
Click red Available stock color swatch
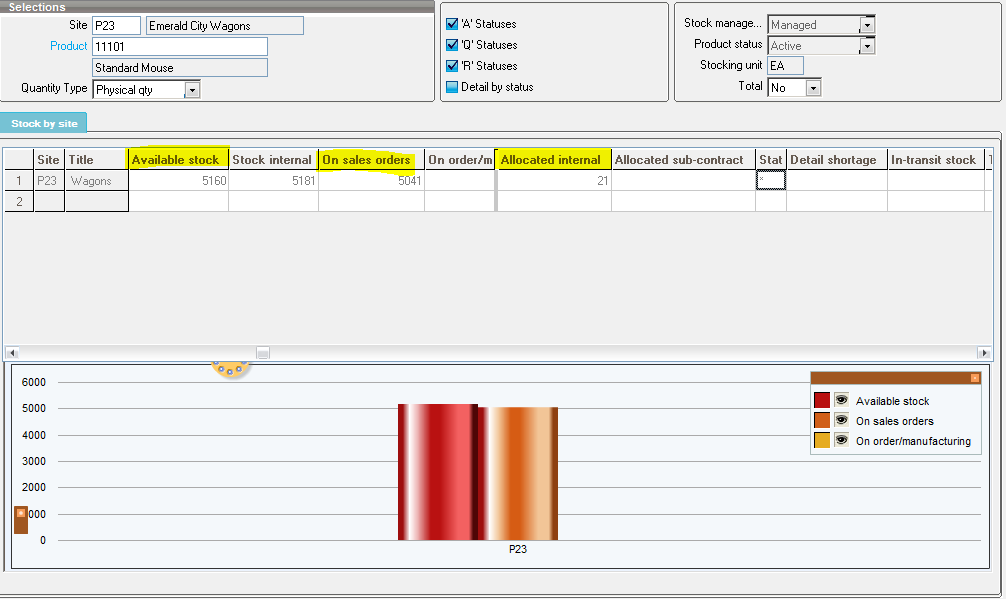pos(822,400)
